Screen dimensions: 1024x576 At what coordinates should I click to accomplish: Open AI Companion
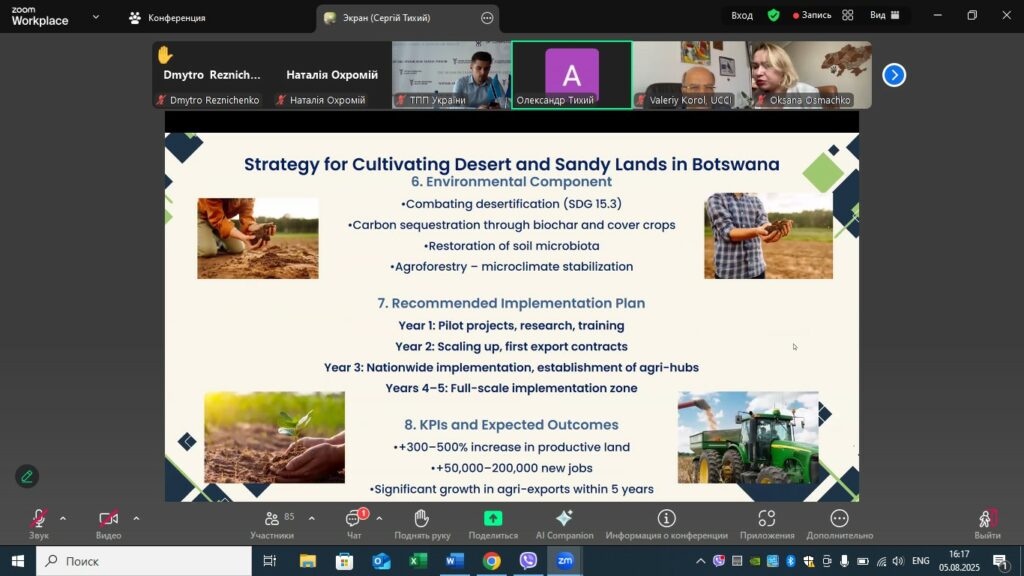pos(564,520)
